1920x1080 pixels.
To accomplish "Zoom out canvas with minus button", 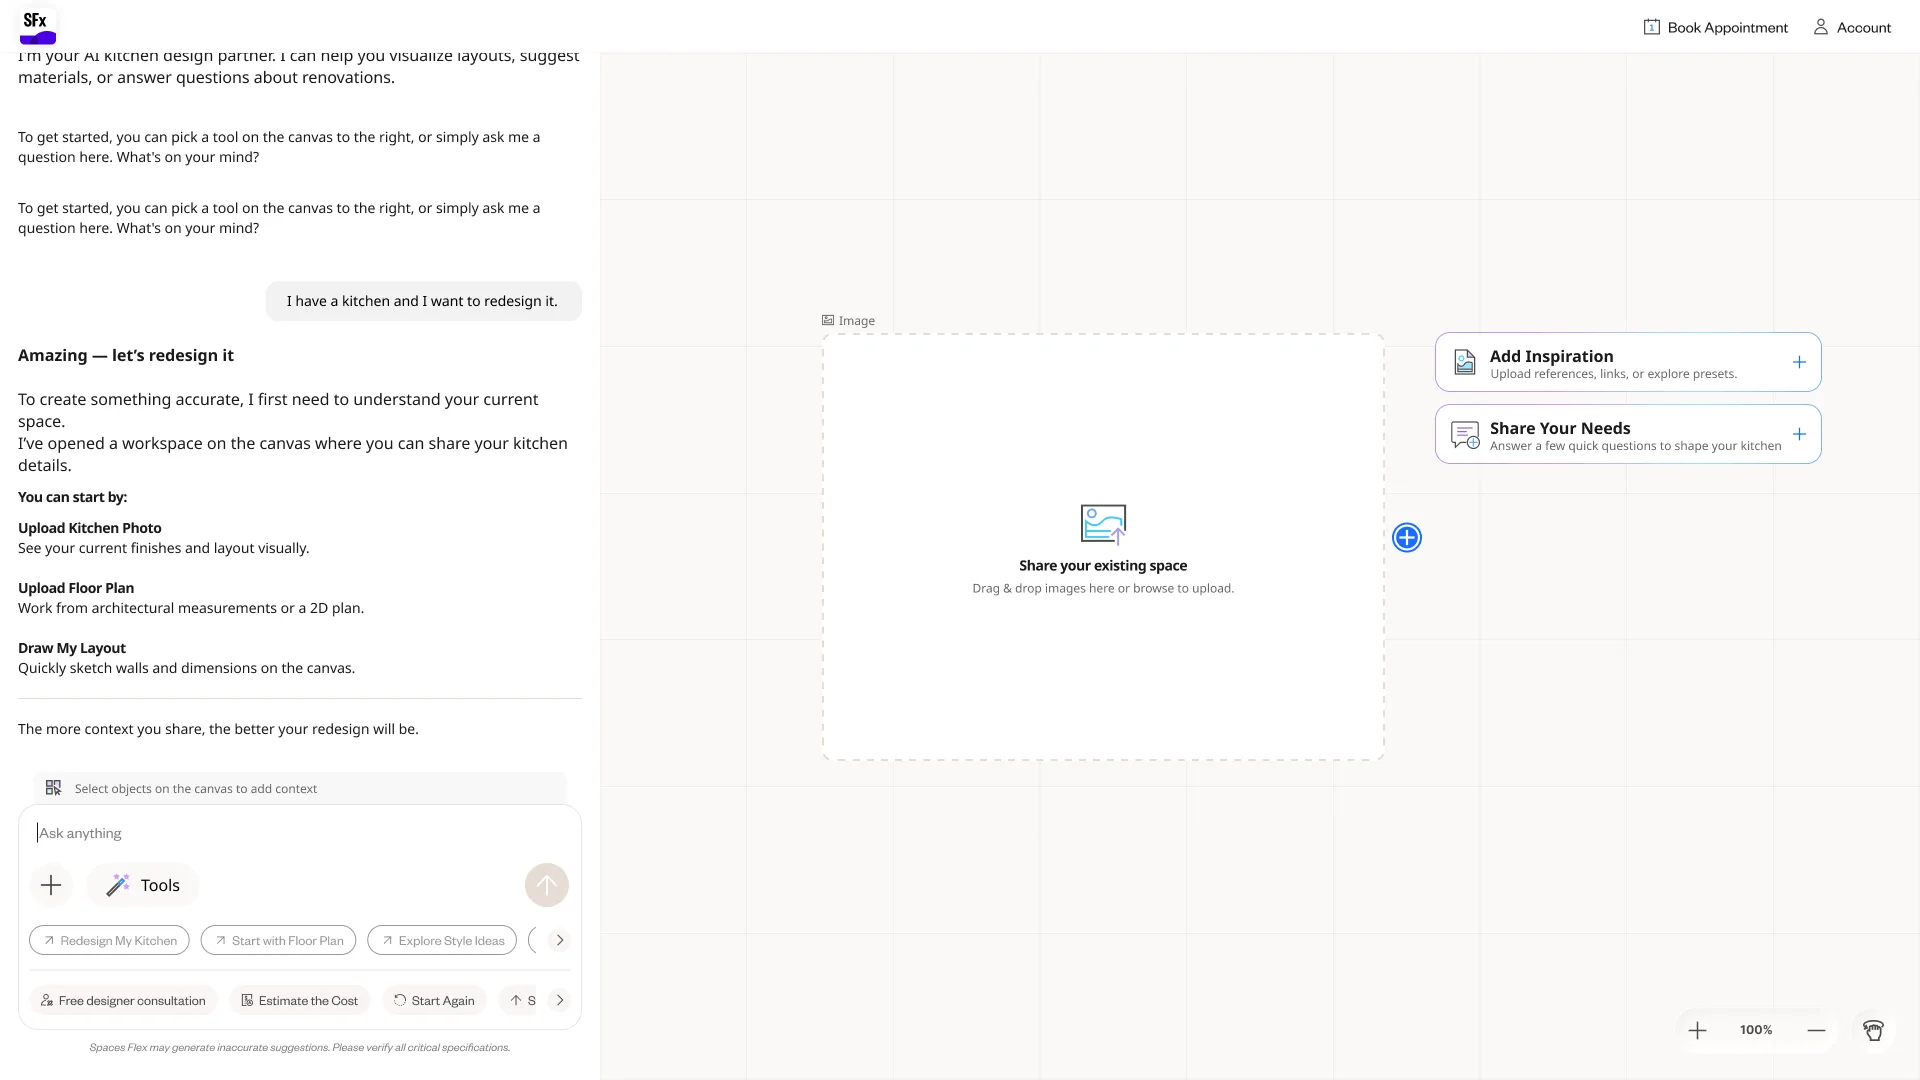I will (1816, 1030).
